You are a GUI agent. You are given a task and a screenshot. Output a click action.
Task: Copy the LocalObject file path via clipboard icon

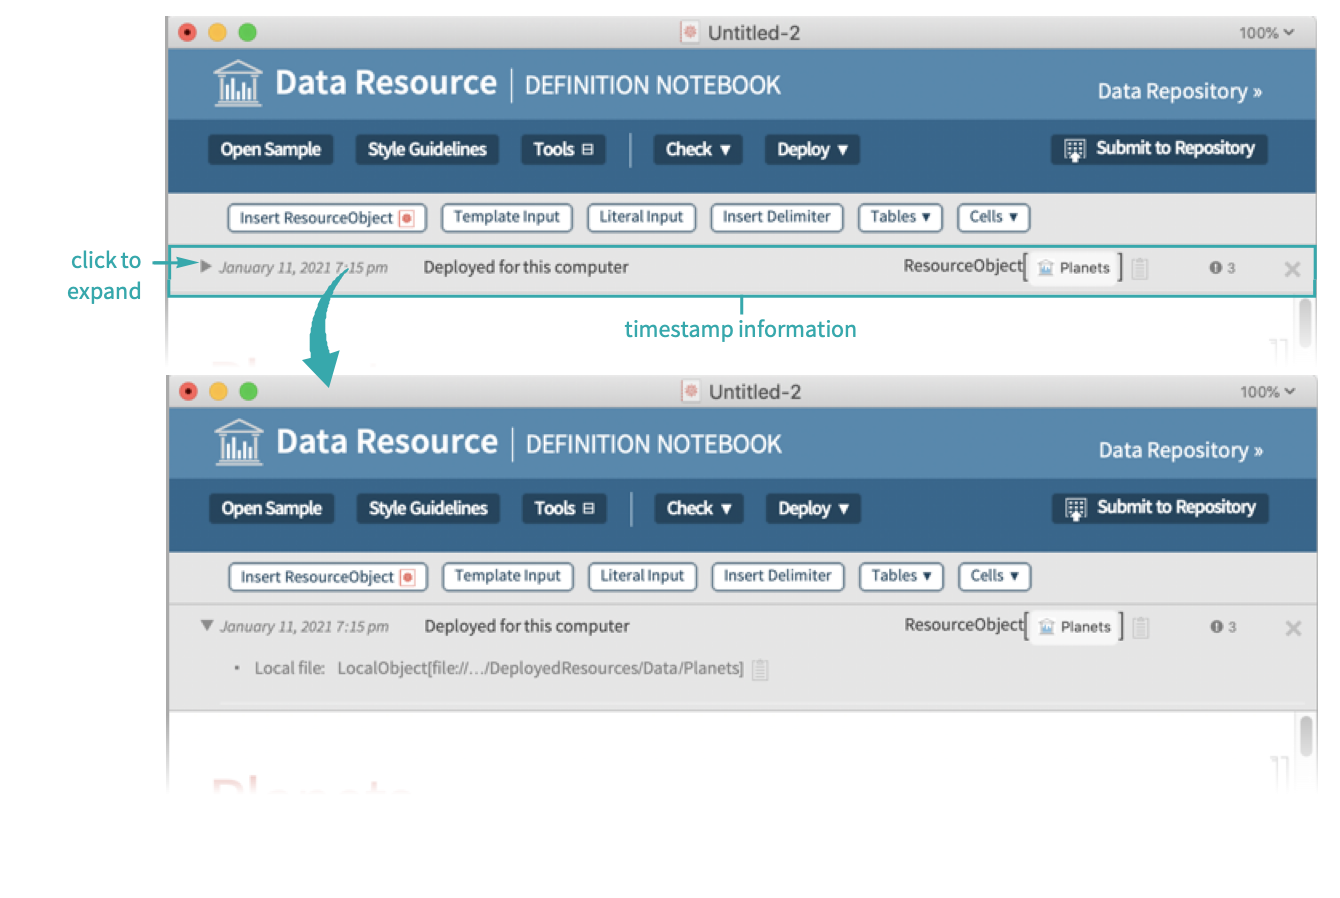click(x=760, y=669)
